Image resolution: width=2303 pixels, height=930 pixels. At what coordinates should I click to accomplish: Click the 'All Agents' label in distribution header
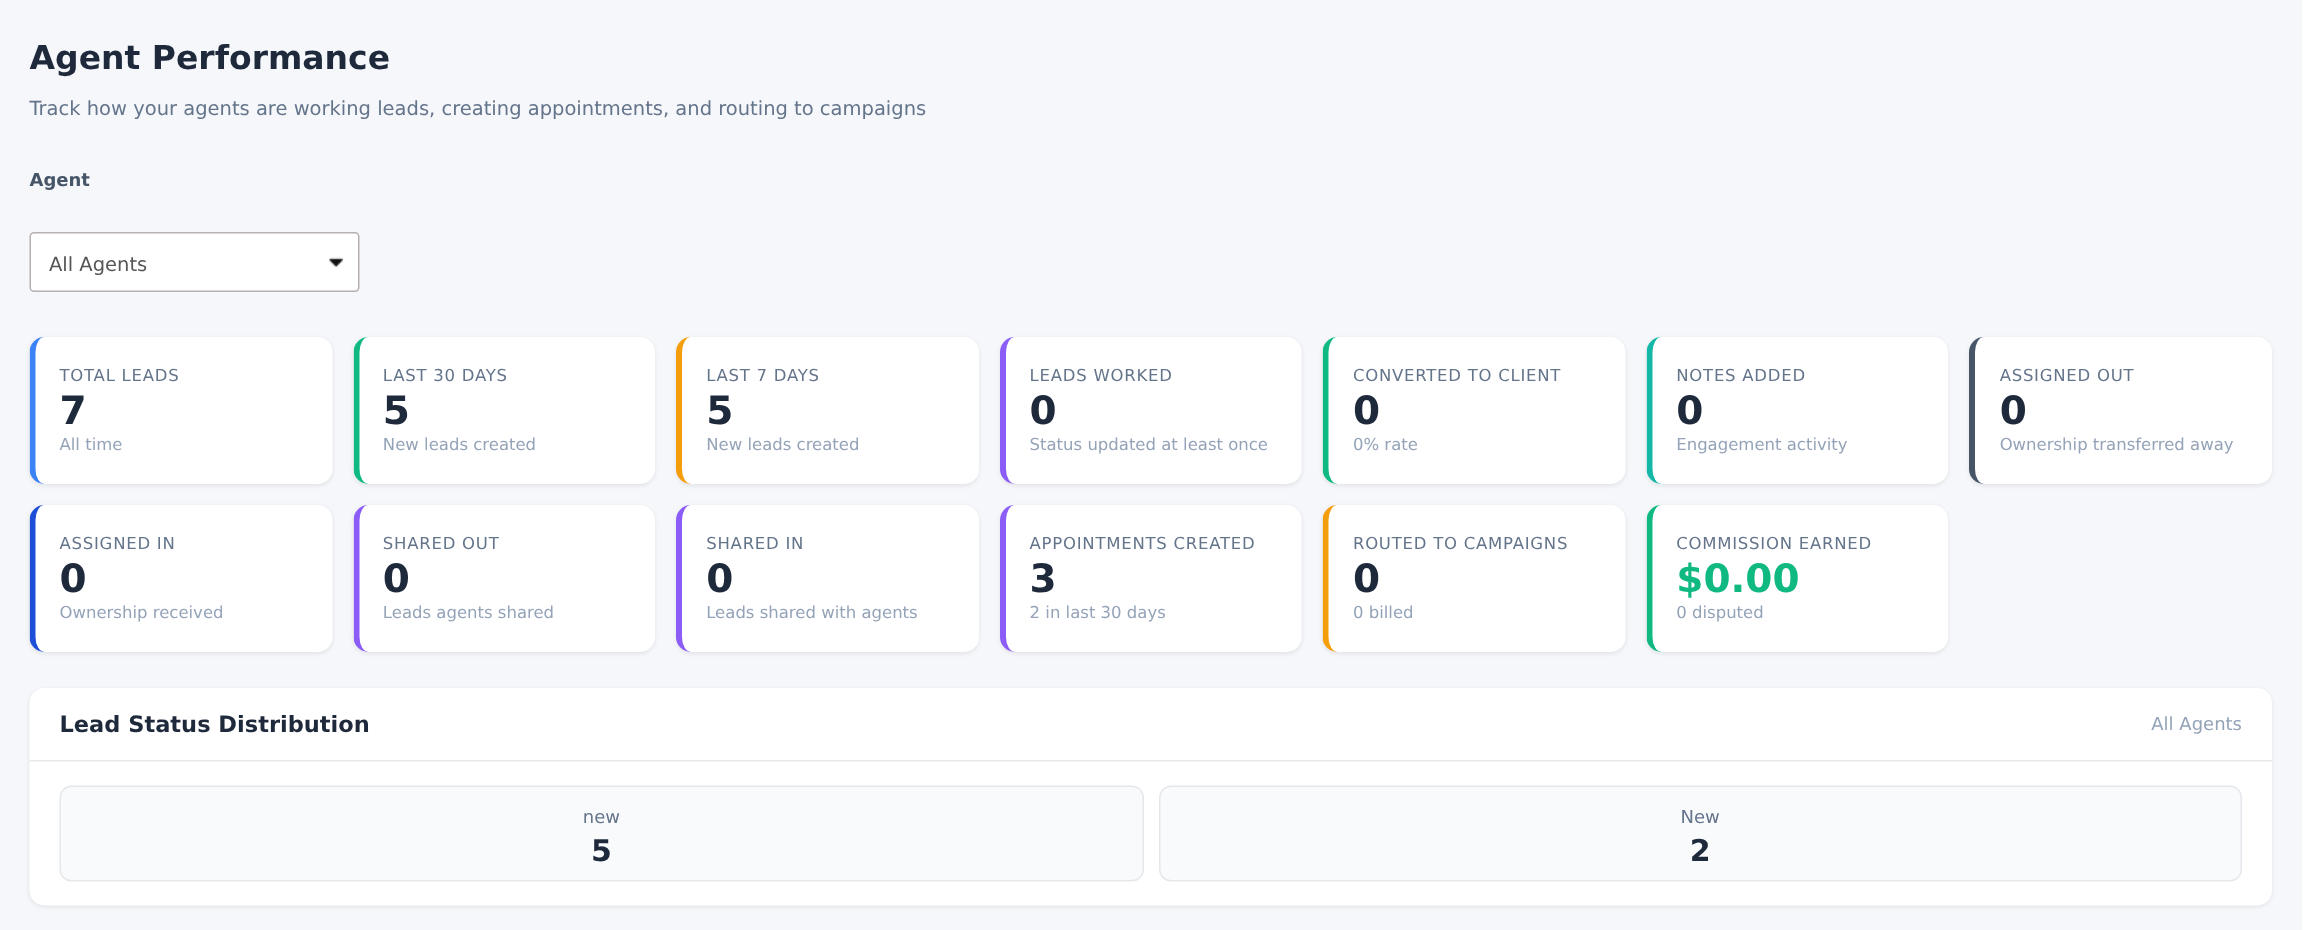2196,724
